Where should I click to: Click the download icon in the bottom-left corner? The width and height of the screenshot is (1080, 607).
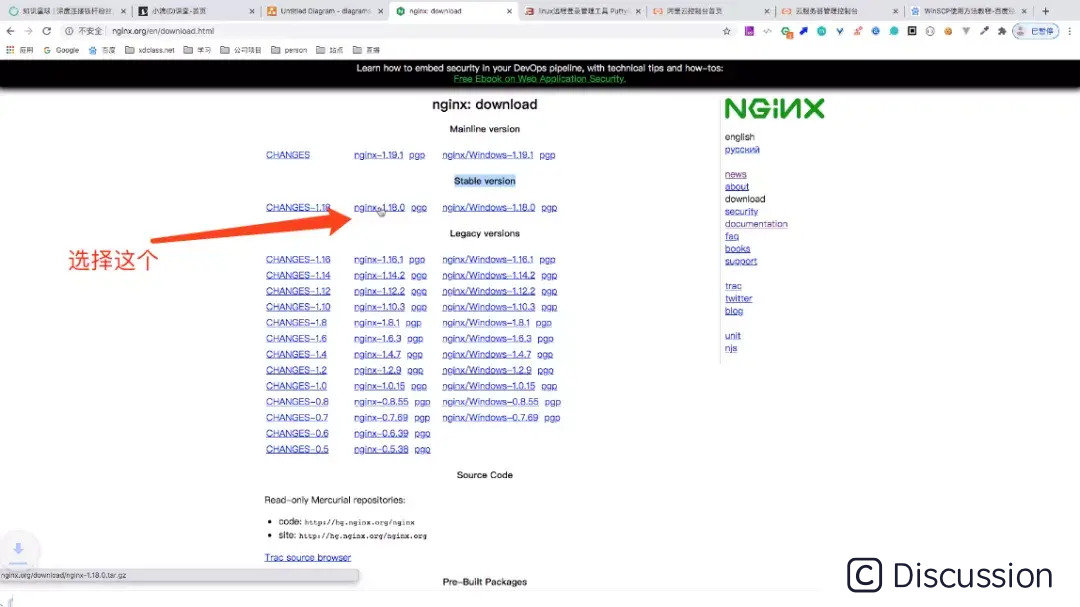19,549
